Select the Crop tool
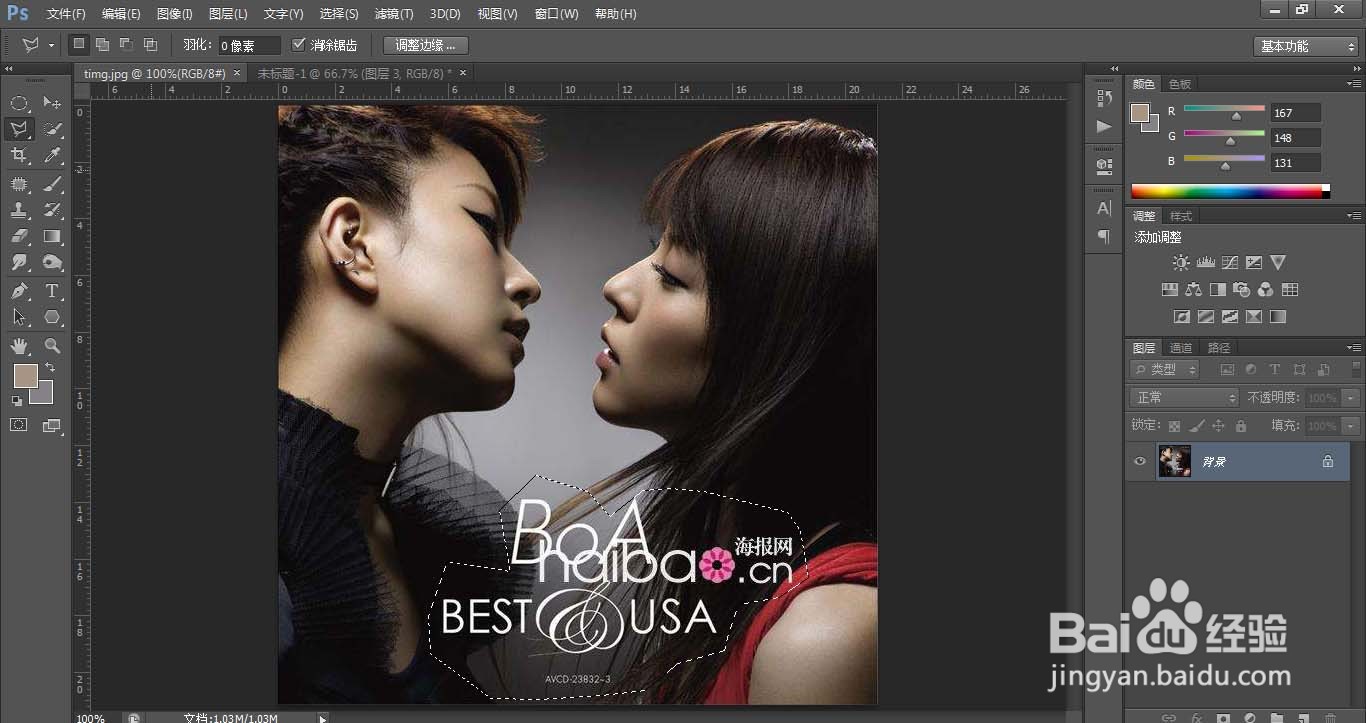 click(19, 155)
